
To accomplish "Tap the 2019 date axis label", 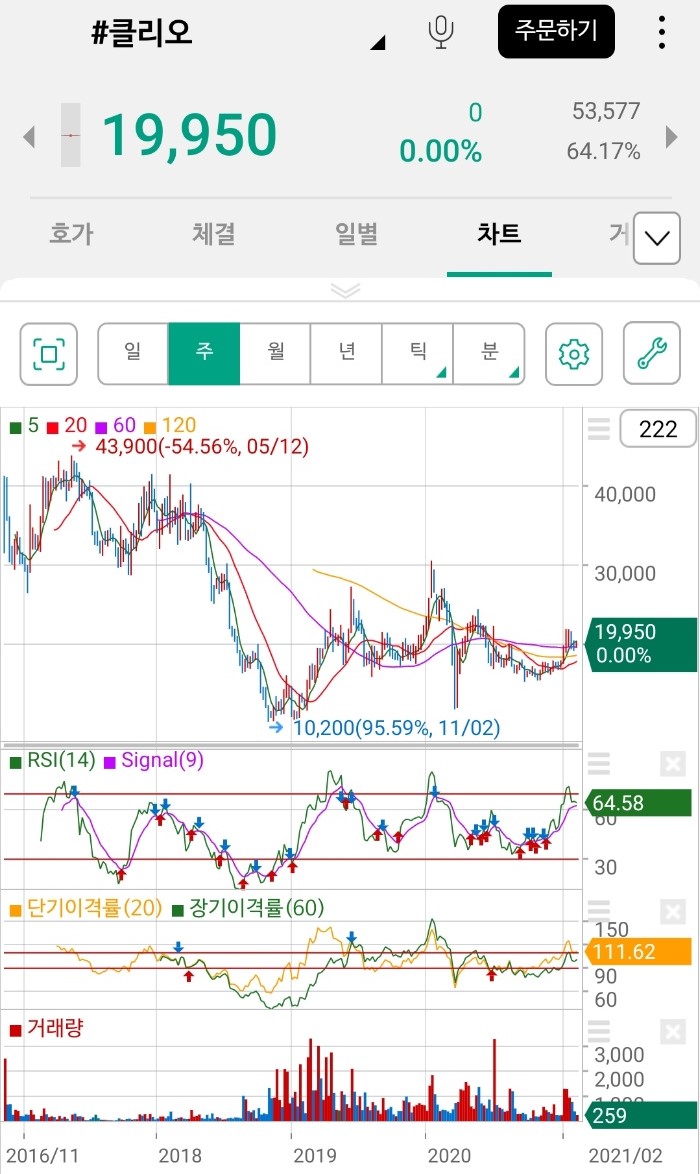I will (314, 1155).
